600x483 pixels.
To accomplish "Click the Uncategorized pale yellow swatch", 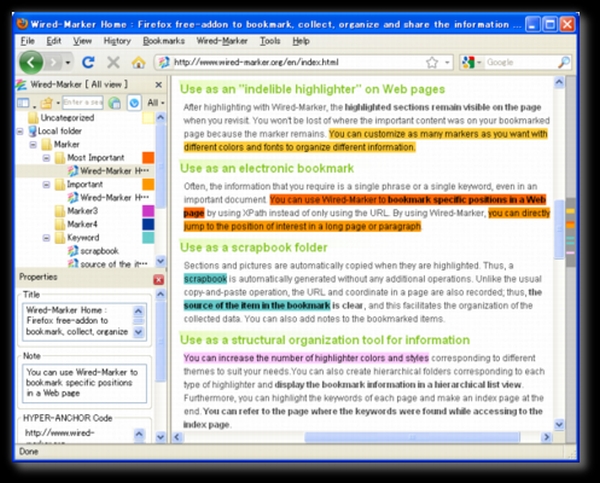I will coord(148,117).
